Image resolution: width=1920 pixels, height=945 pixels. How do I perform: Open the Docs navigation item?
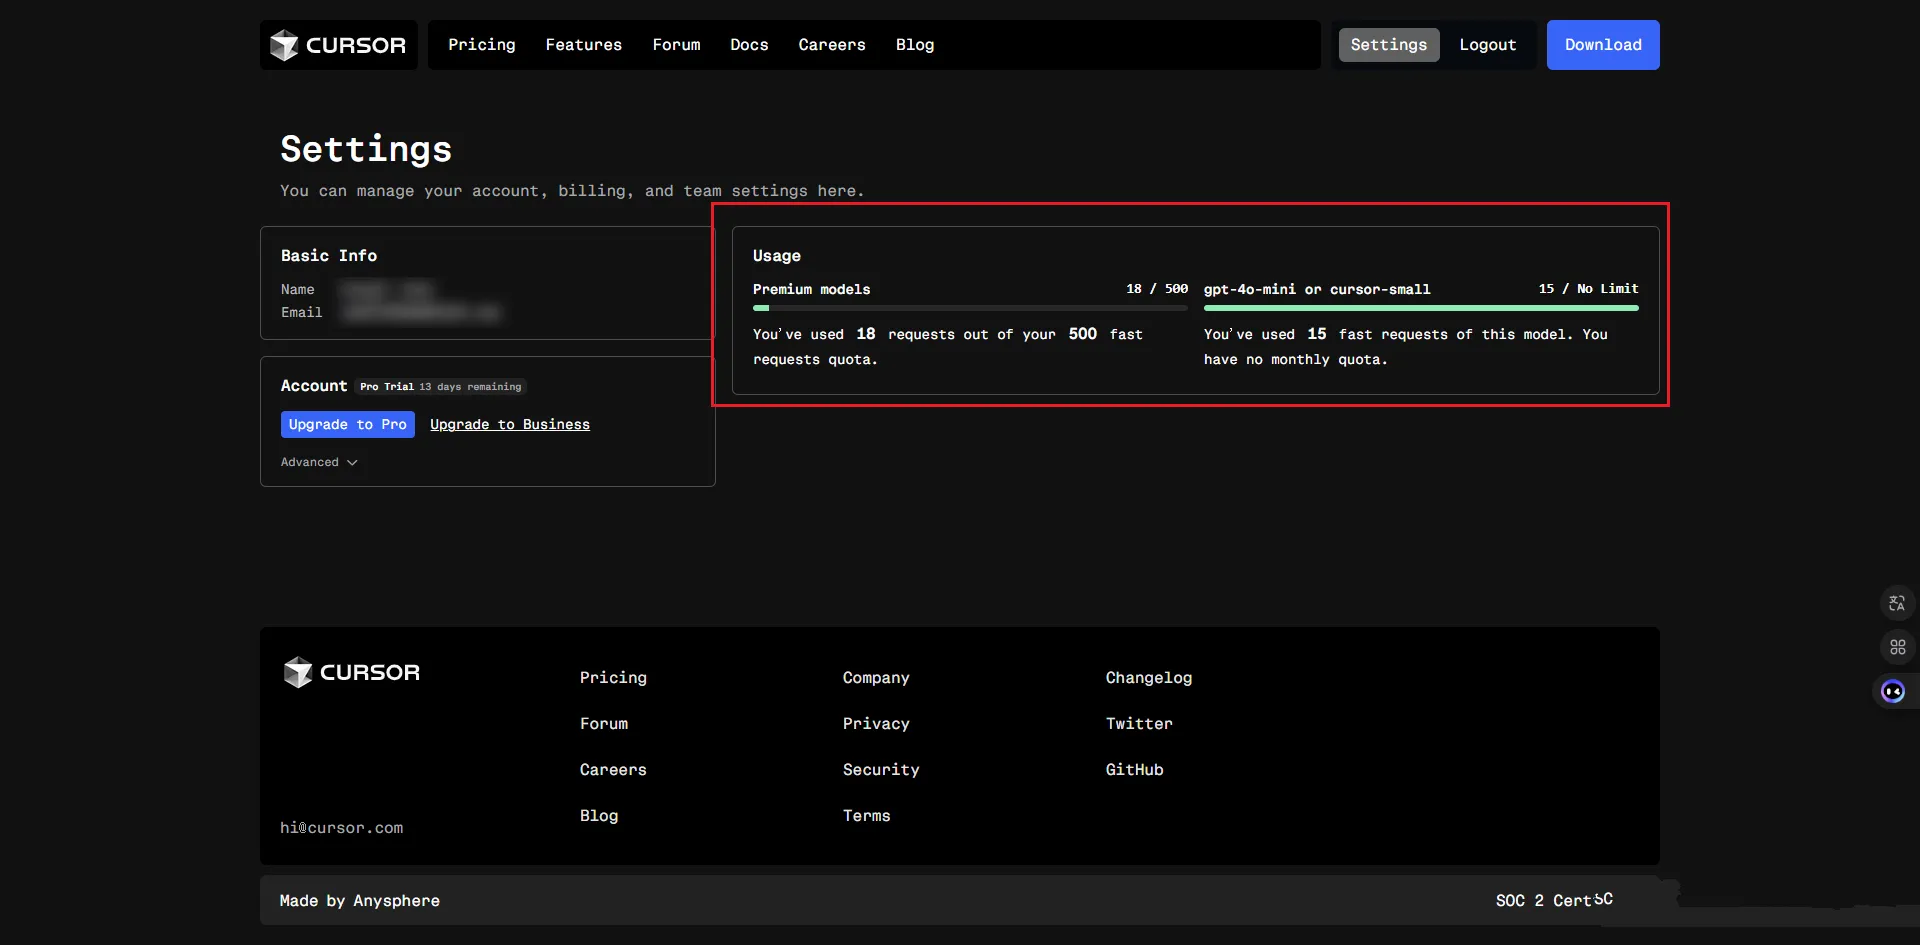(x=749, y=45)
